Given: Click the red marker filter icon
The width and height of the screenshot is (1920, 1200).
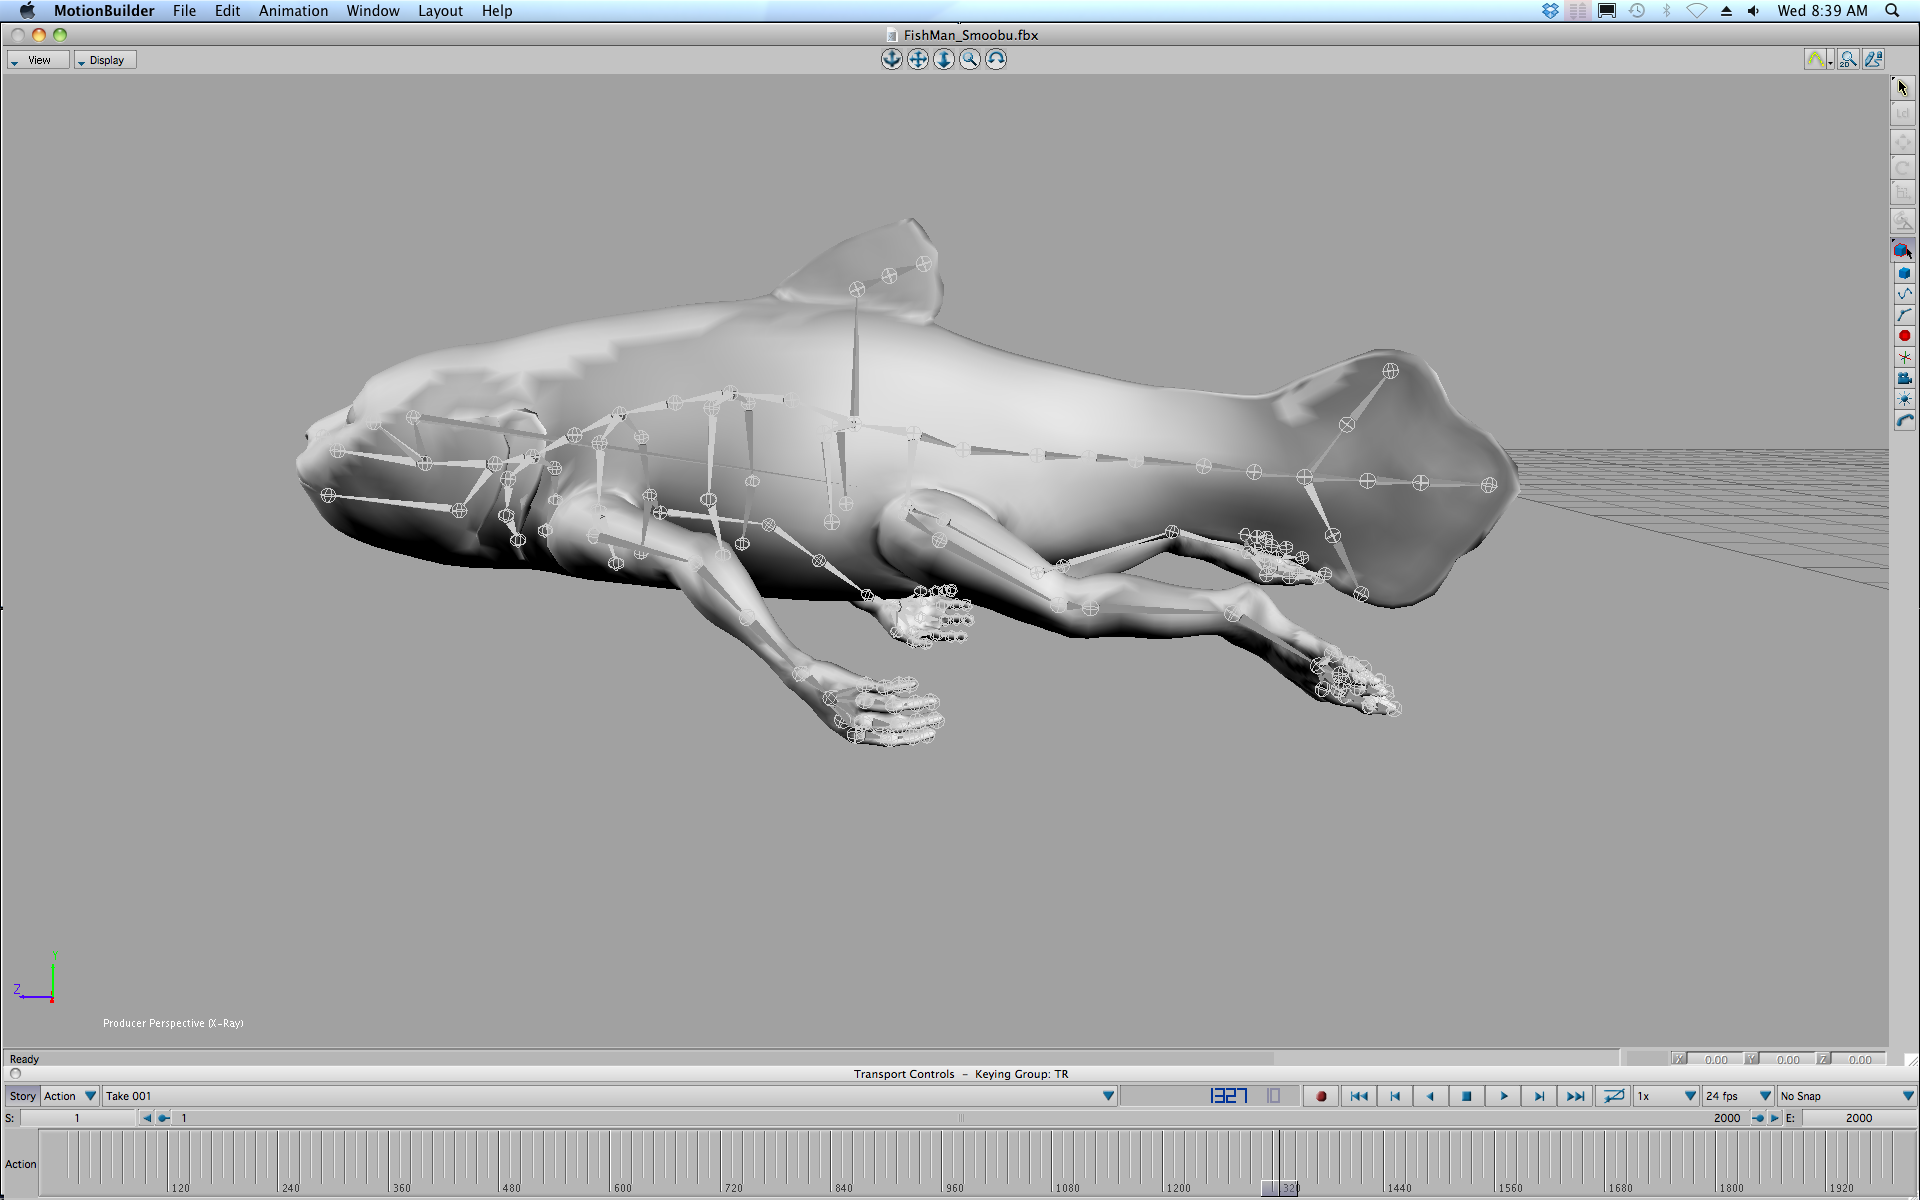Looking at the screenshot, I should tap(1904, 336).
